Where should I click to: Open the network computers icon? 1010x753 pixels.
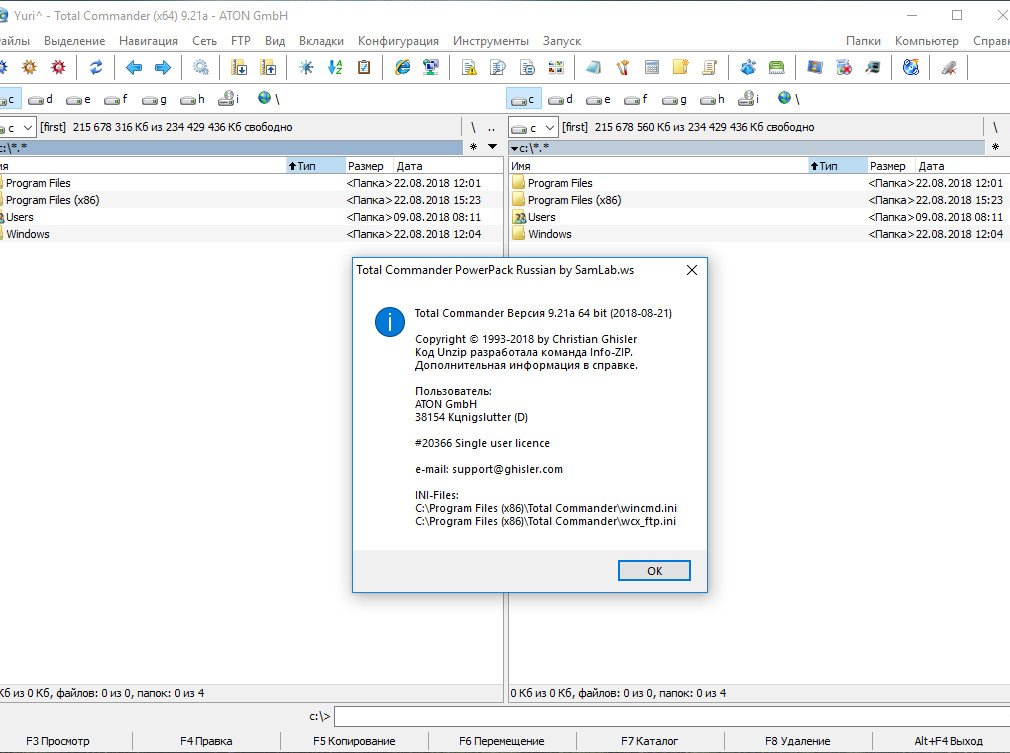point(431,67)
